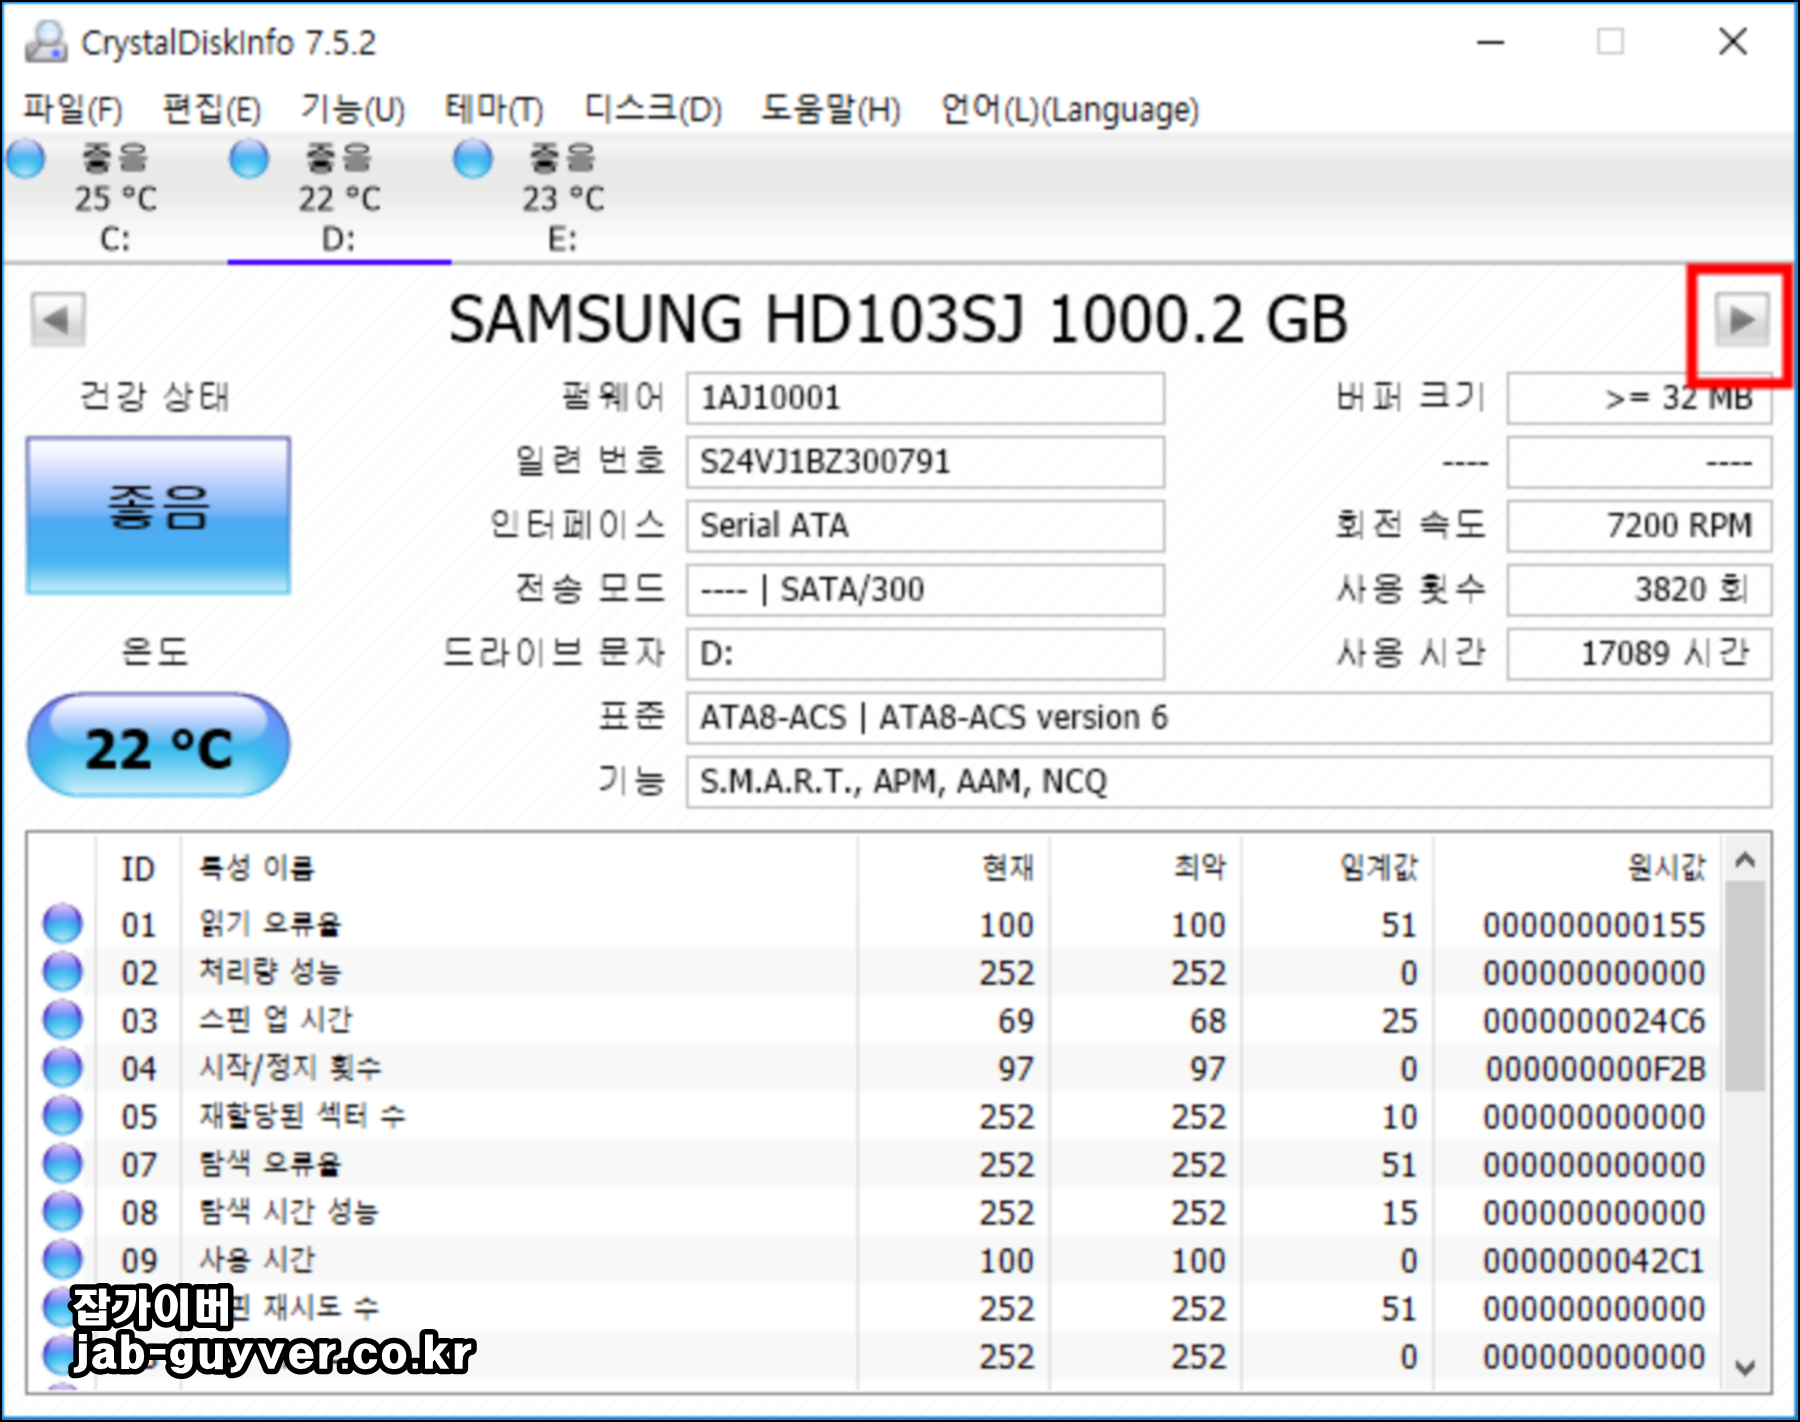1800x1422 pixels.
Task: Minimize the CrystalDiskInfo window
Action: pos(1491,42)
